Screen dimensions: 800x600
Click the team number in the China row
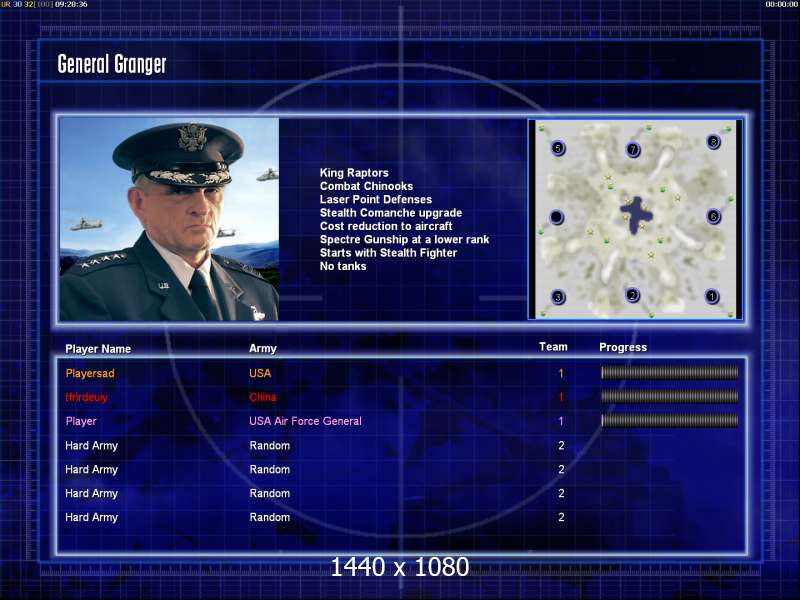(561, 397)
